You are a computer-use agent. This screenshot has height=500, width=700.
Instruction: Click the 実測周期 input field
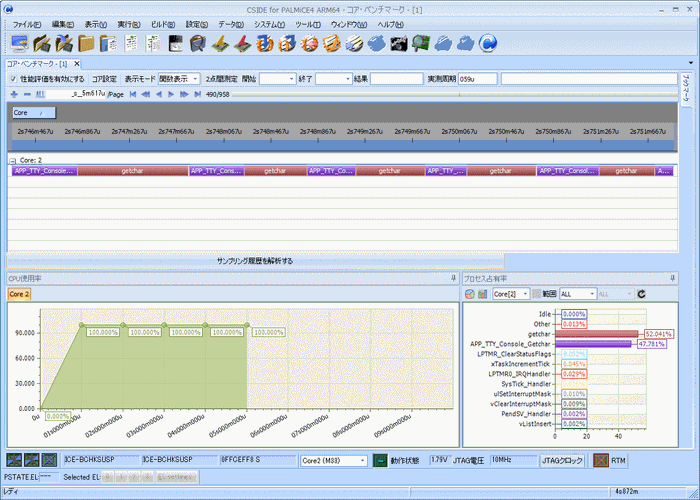click(x=478, y=78)
